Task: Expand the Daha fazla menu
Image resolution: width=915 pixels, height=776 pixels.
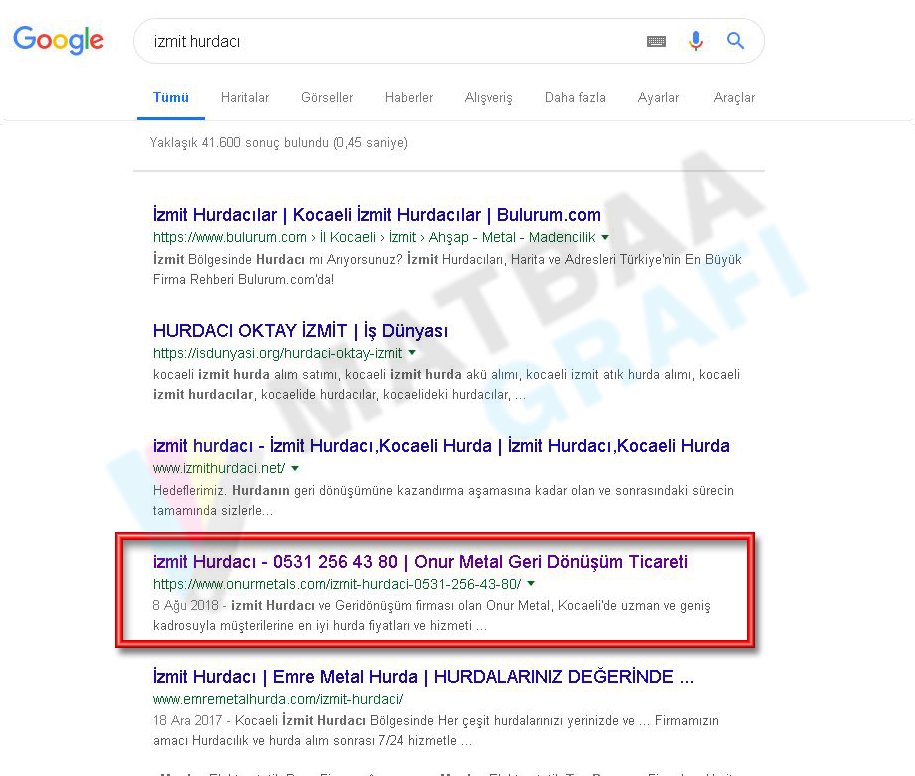Action: 575,97
